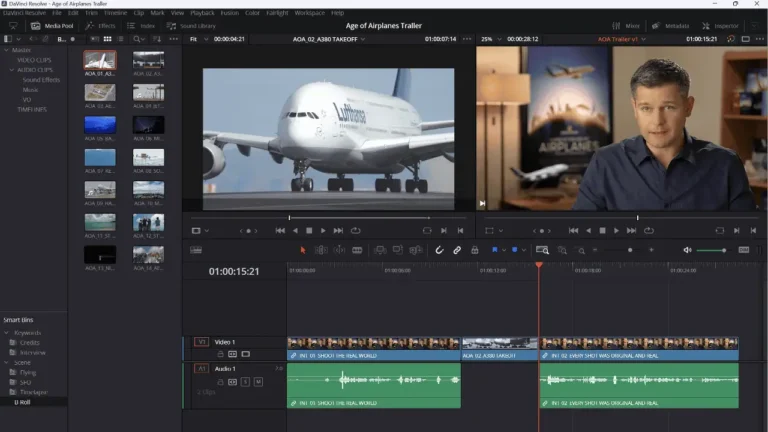Toggle loop in the source viewer
The width and height of the screenshot is (768, 432).
pyautogui.click(x=356, y=231)
